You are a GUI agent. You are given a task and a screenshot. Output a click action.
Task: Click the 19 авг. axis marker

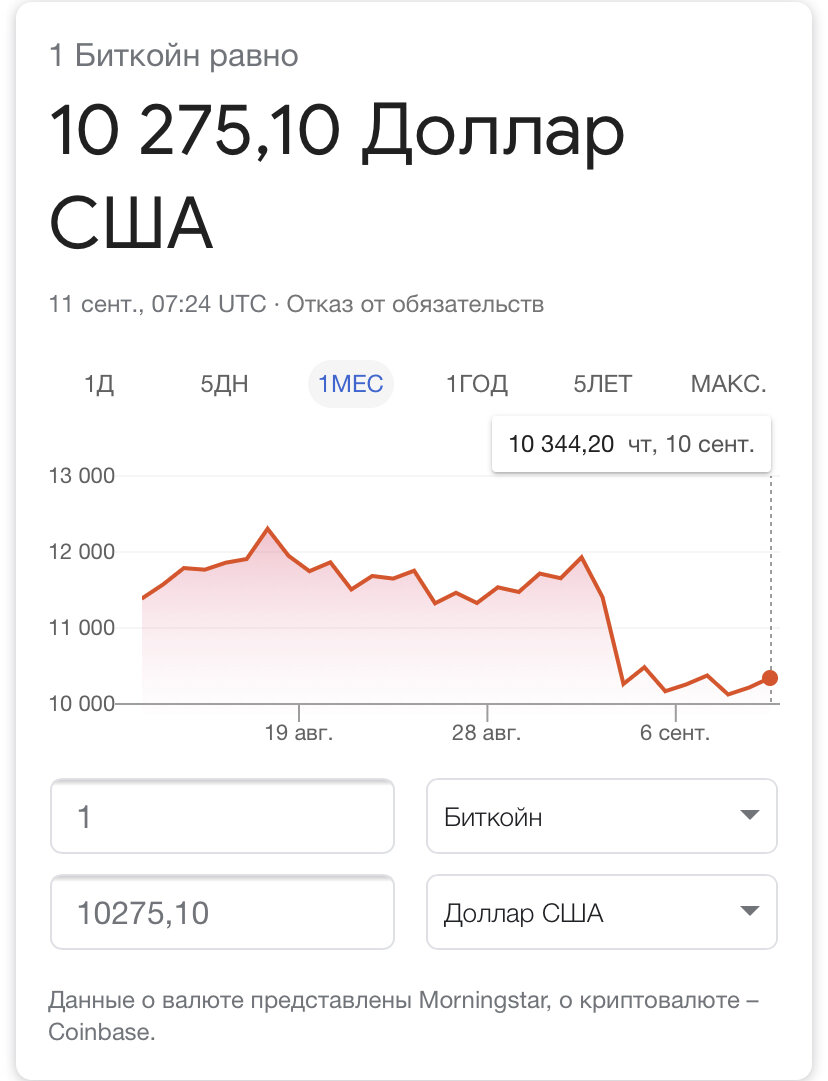point(299,732)
